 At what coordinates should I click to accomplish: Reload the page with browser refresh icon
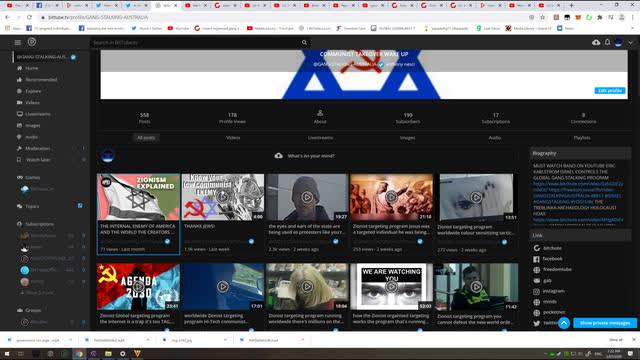pyautogui.click(x=29, y=18)
